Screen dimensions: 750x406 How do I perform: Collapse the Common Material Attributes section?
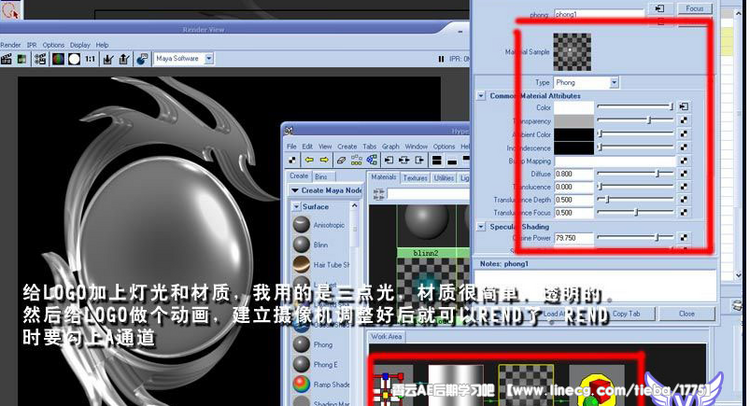(481, 96)
